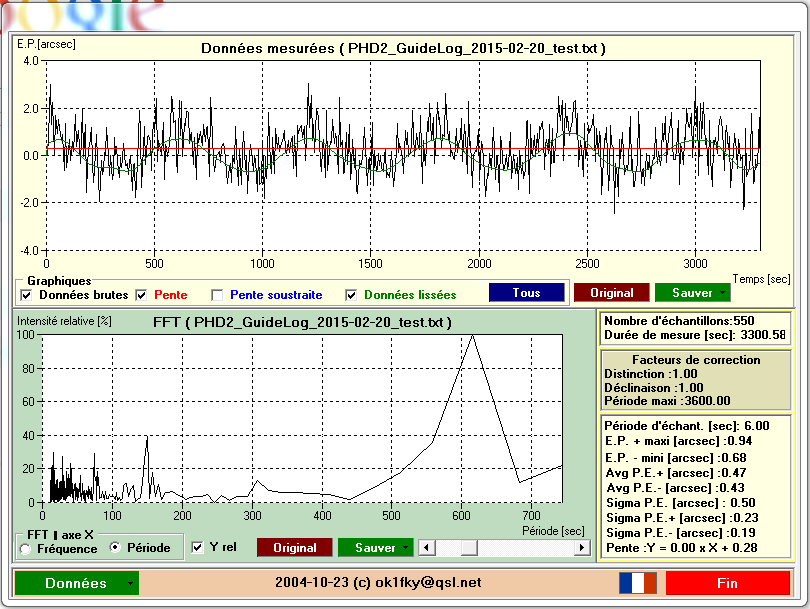Click the Déclinaison :1.00 factor
Image resolution: width=810 pixels, height=609 pixels.
point(654,387)
